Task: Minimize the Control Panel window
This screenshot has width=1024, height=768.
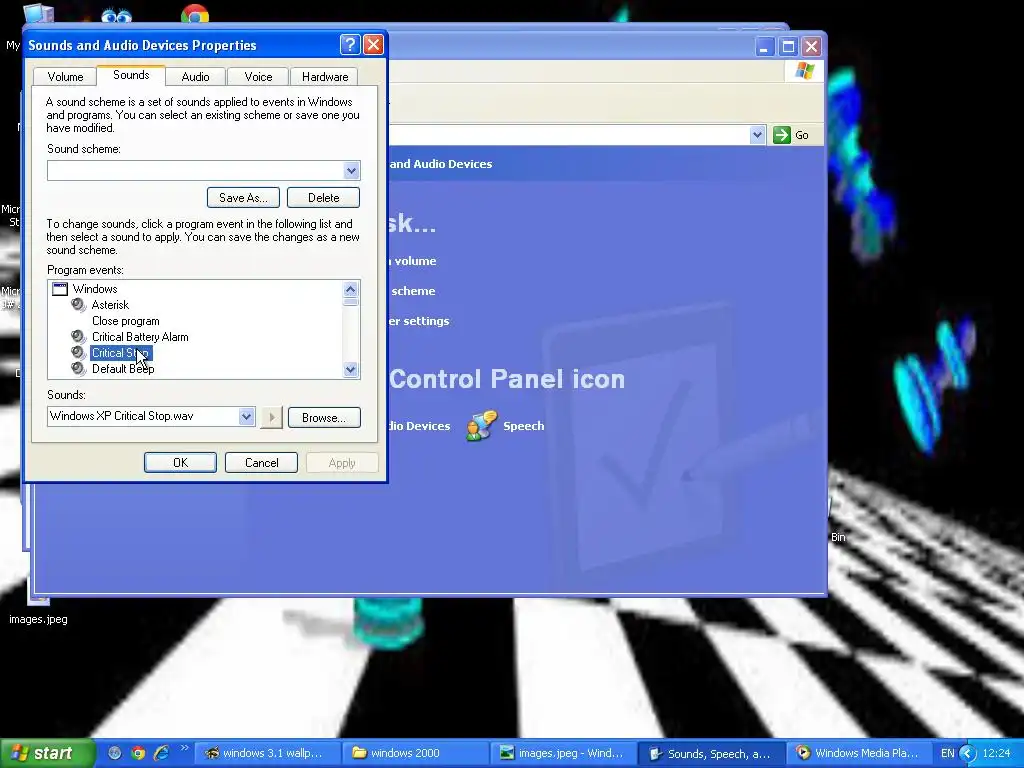Action: [765, 46]
